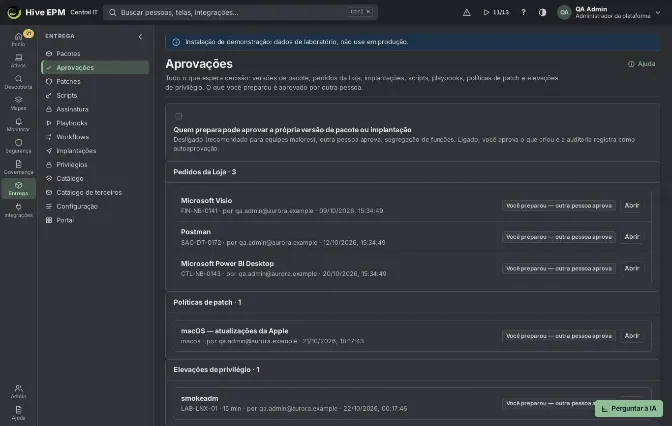Open the Microsoft Visio request
Image resolution: width=672 pixels, height=426 pixels.
click(632, 206)
